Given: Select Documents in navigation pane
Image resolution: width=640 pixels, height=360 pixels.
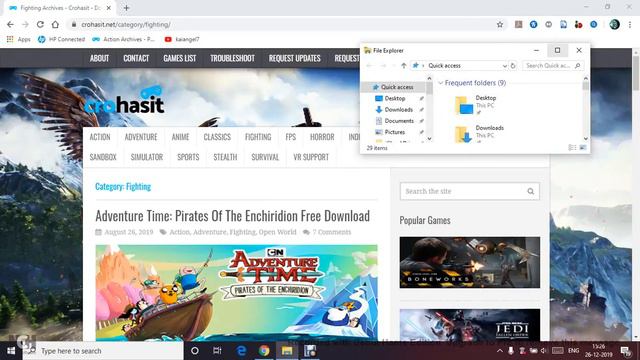Looking at the screenshot, I should click(399, 121).
